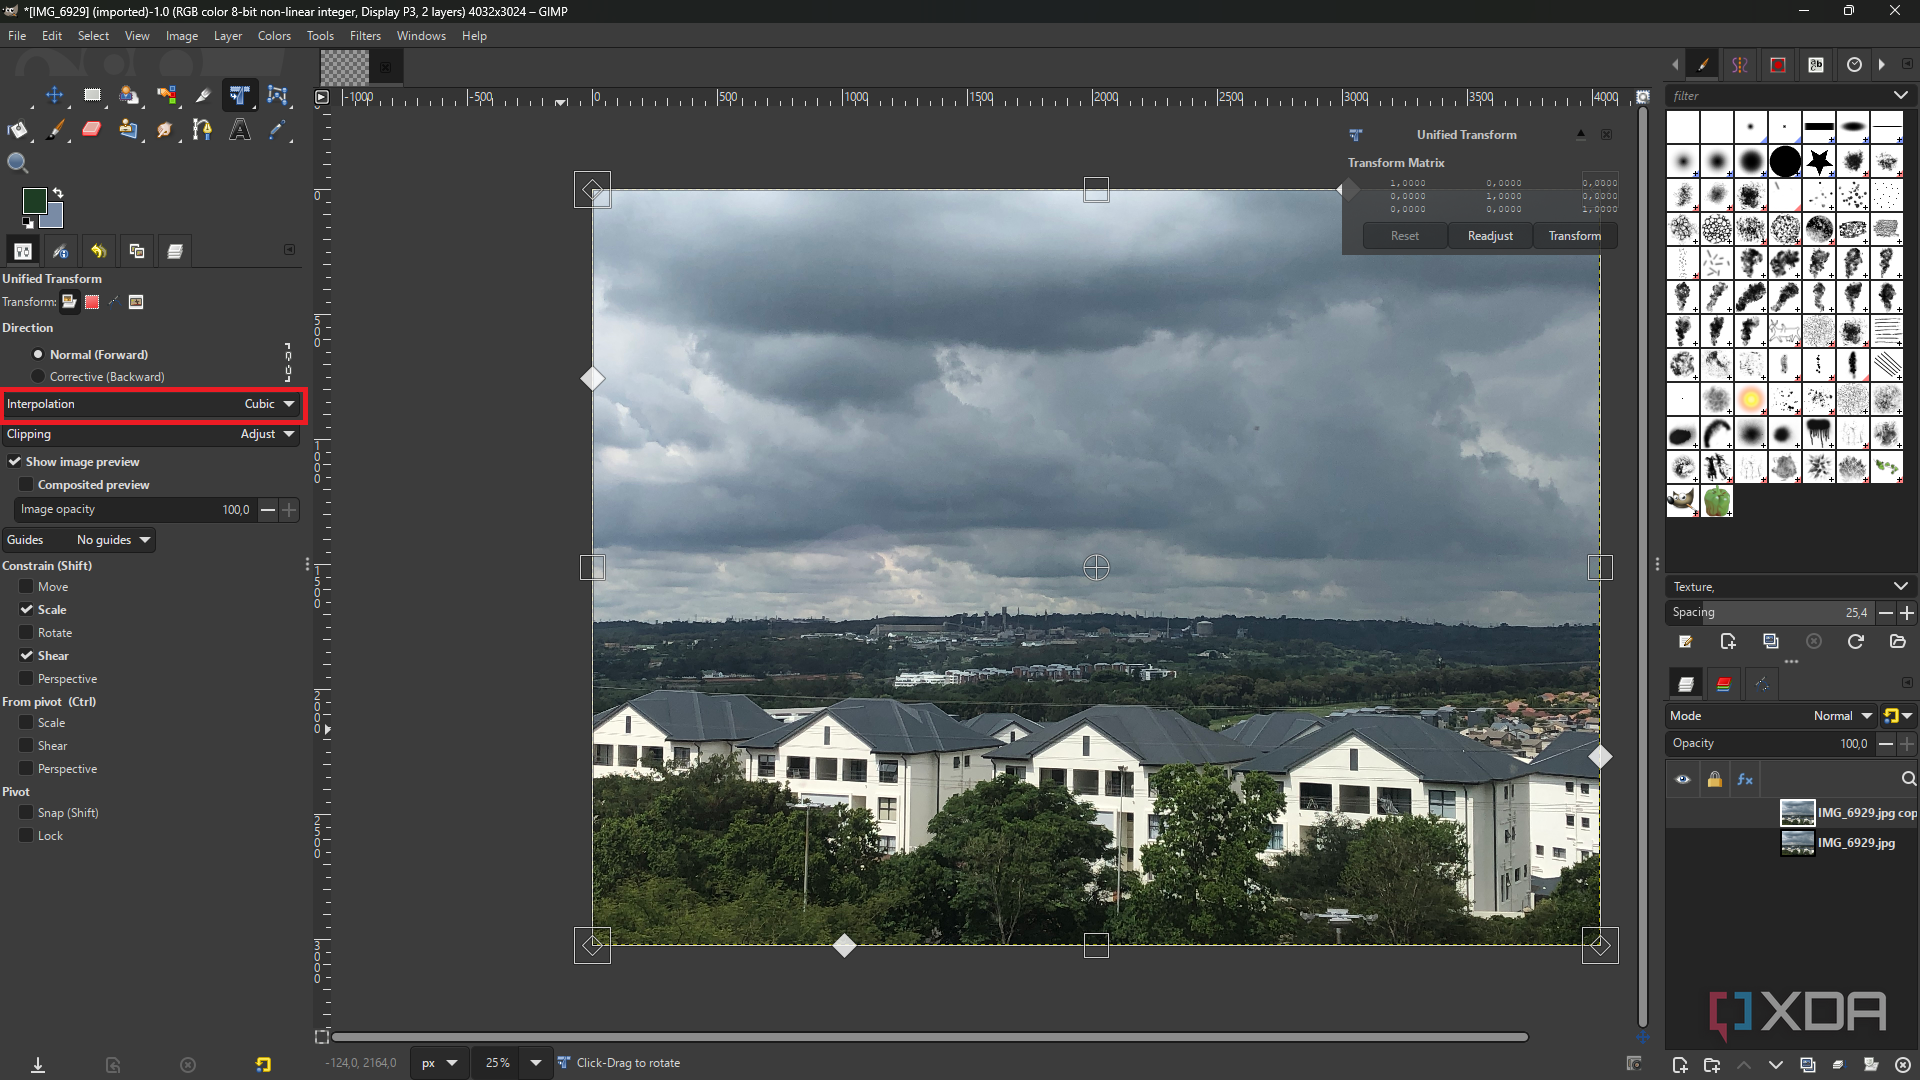Screen dimensions: 1920x1080
Task: Set transform target to selection
Action: tap(92, 302)
